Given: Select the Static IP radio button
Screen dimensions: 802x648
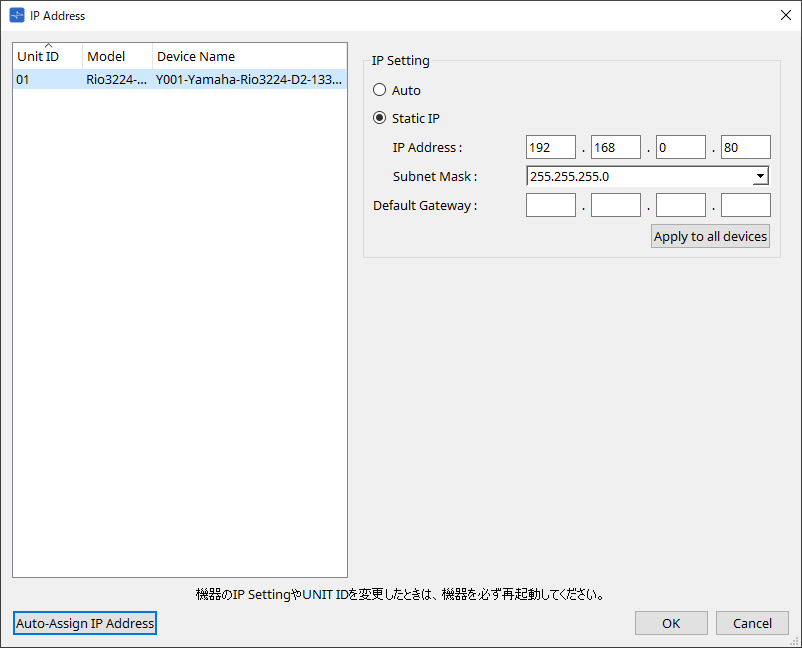Looking at the screenshot, I should (380, 118).
